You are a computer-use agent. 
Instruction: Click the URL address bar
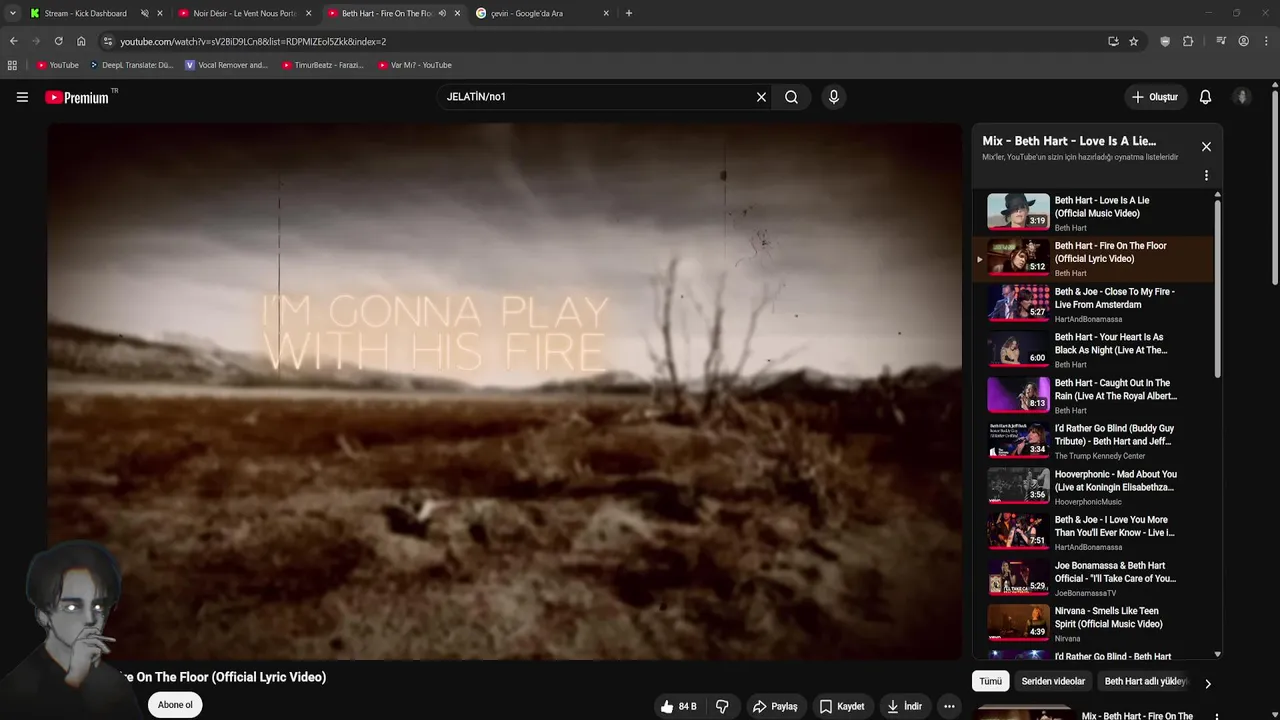600,41
